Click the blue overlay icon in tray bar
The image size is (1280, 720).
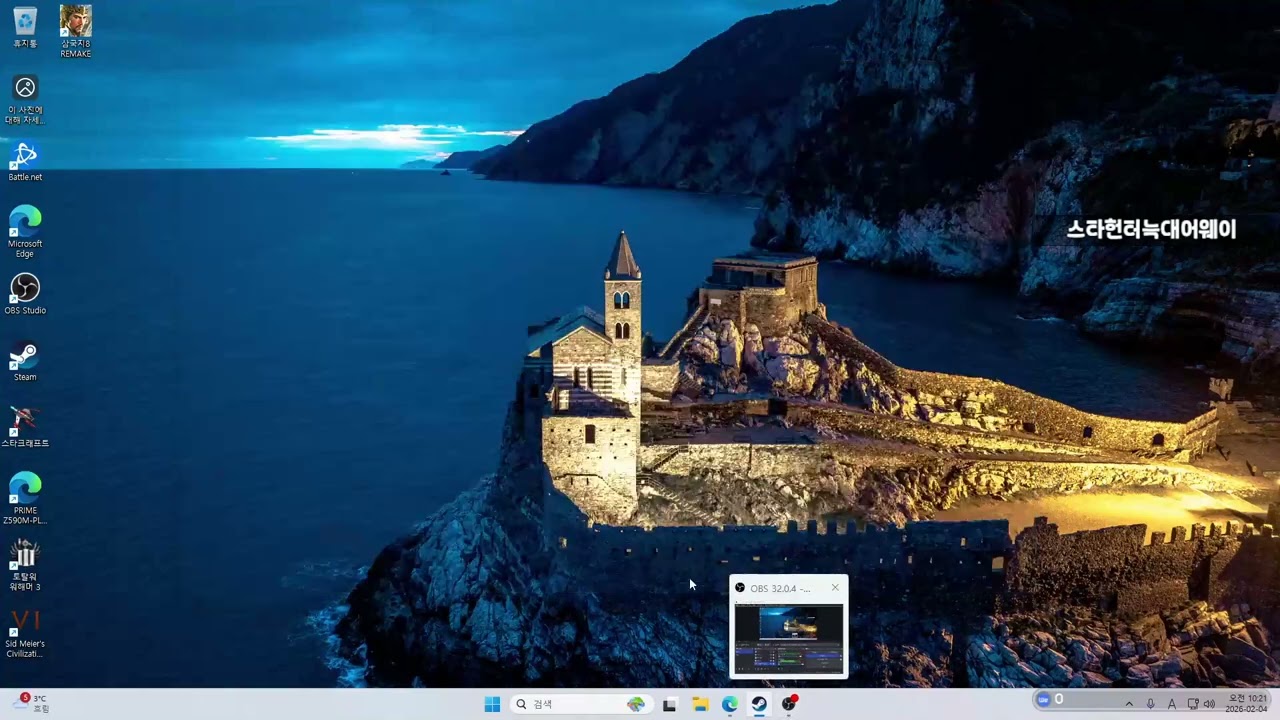point(1043,700)
